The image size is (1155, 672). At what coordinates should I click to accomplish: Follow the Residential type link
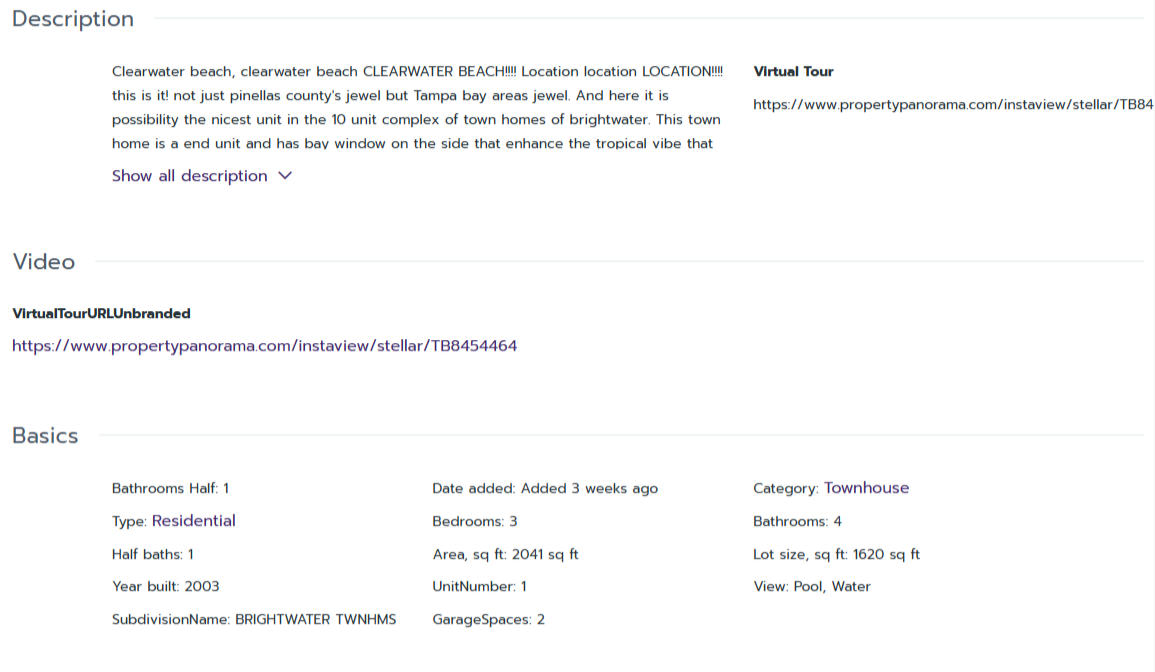point(193,521)
